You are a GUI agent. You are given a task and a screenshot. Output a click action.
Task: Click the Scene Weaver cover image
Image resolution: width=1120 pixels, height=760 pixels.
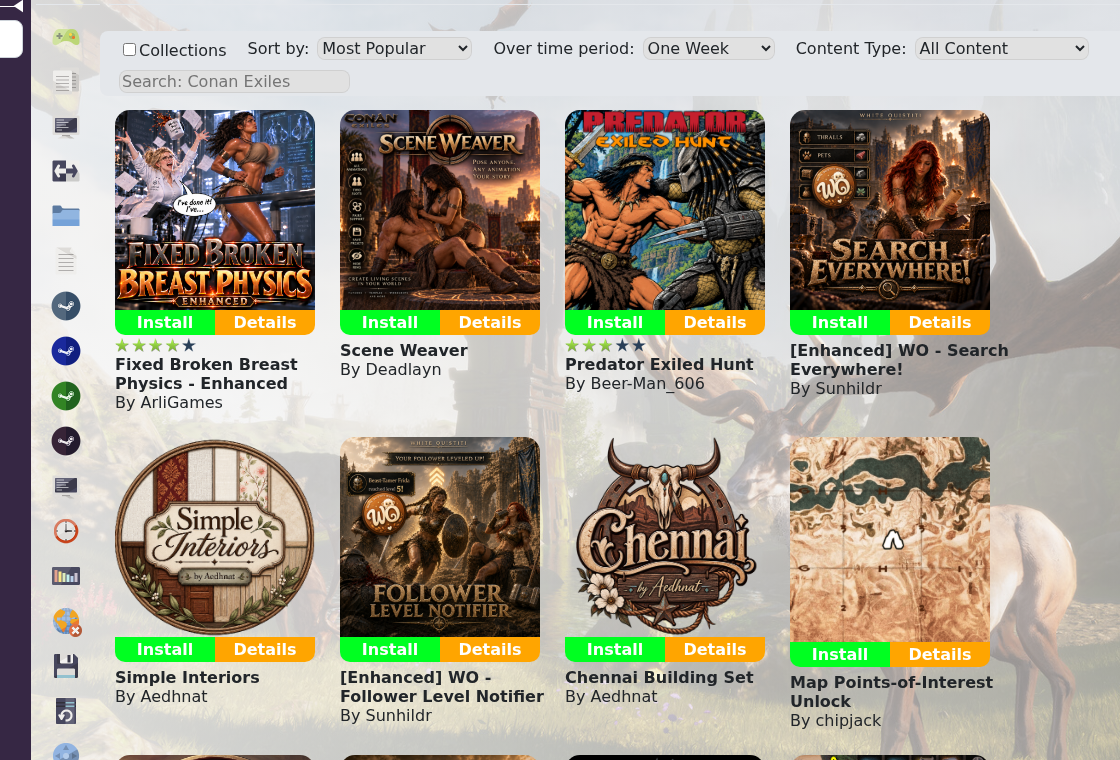(x=440, y=210)
